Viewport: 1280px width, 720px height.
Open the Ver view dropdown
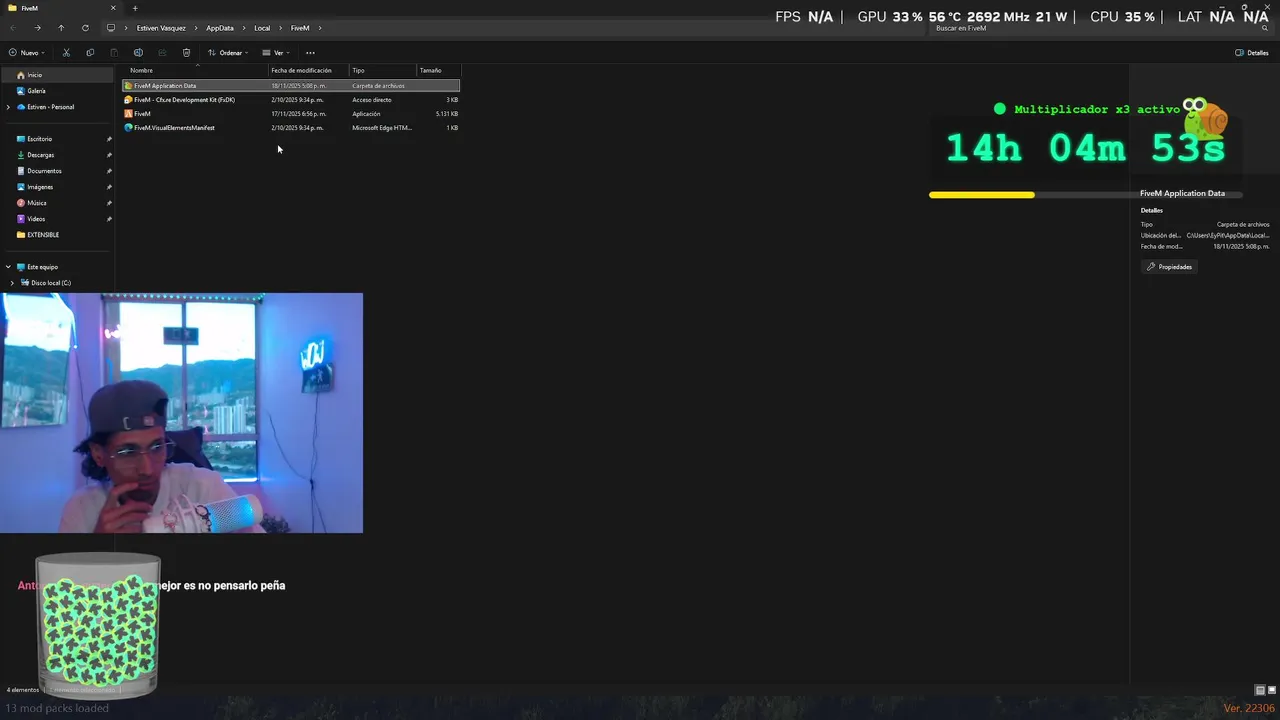click(x=276, y=53)
